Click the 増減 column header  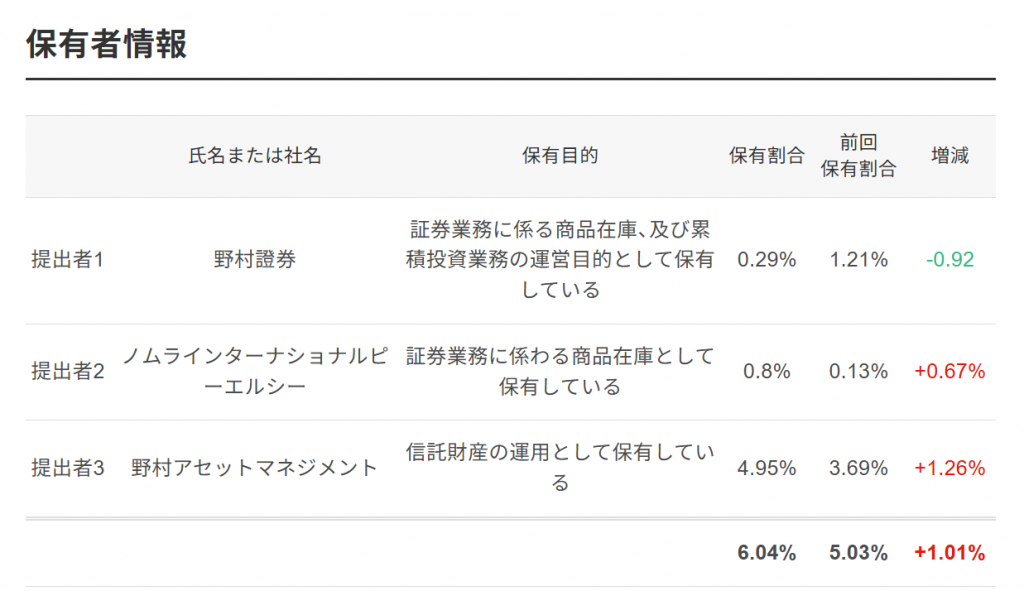950,155
